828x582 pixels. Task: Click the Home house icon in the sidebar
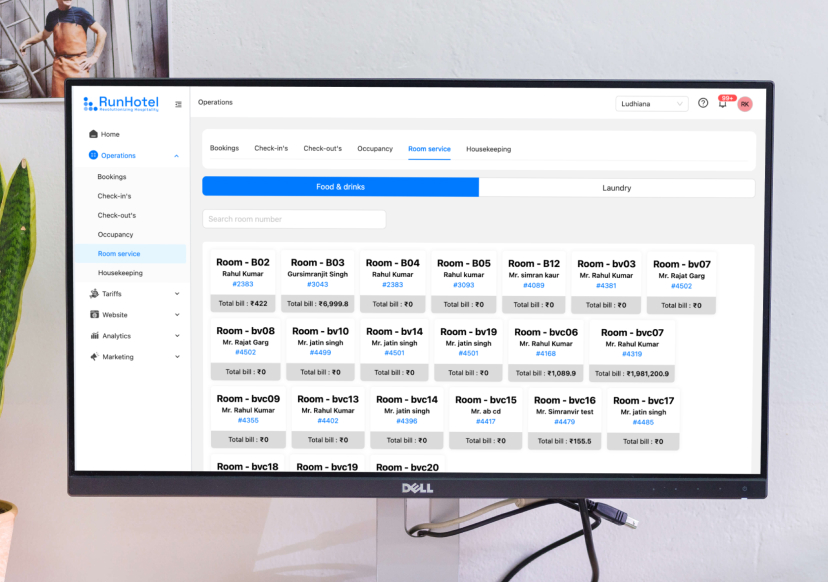(93, 134)
